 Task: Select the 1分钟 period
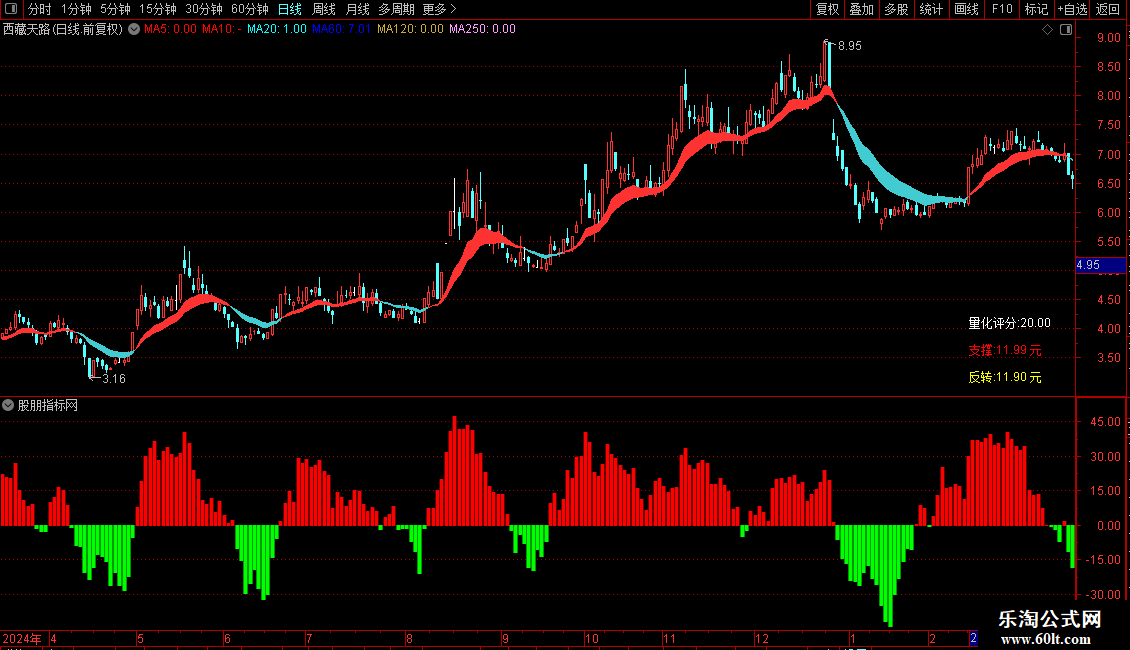tap(76, 9)
